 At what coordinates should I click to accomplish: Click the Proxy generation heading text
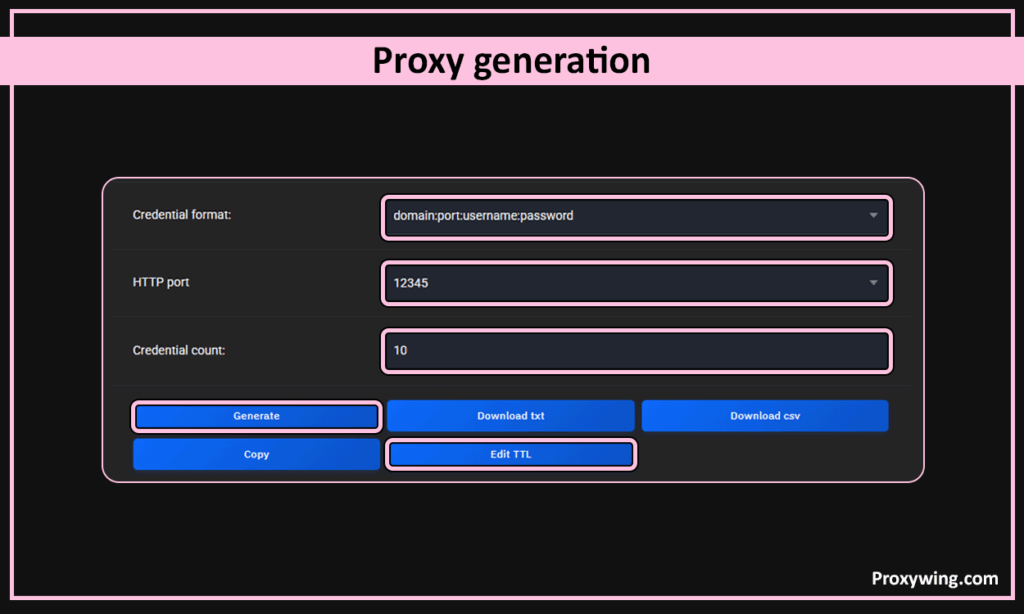click(x=511, y=61)
